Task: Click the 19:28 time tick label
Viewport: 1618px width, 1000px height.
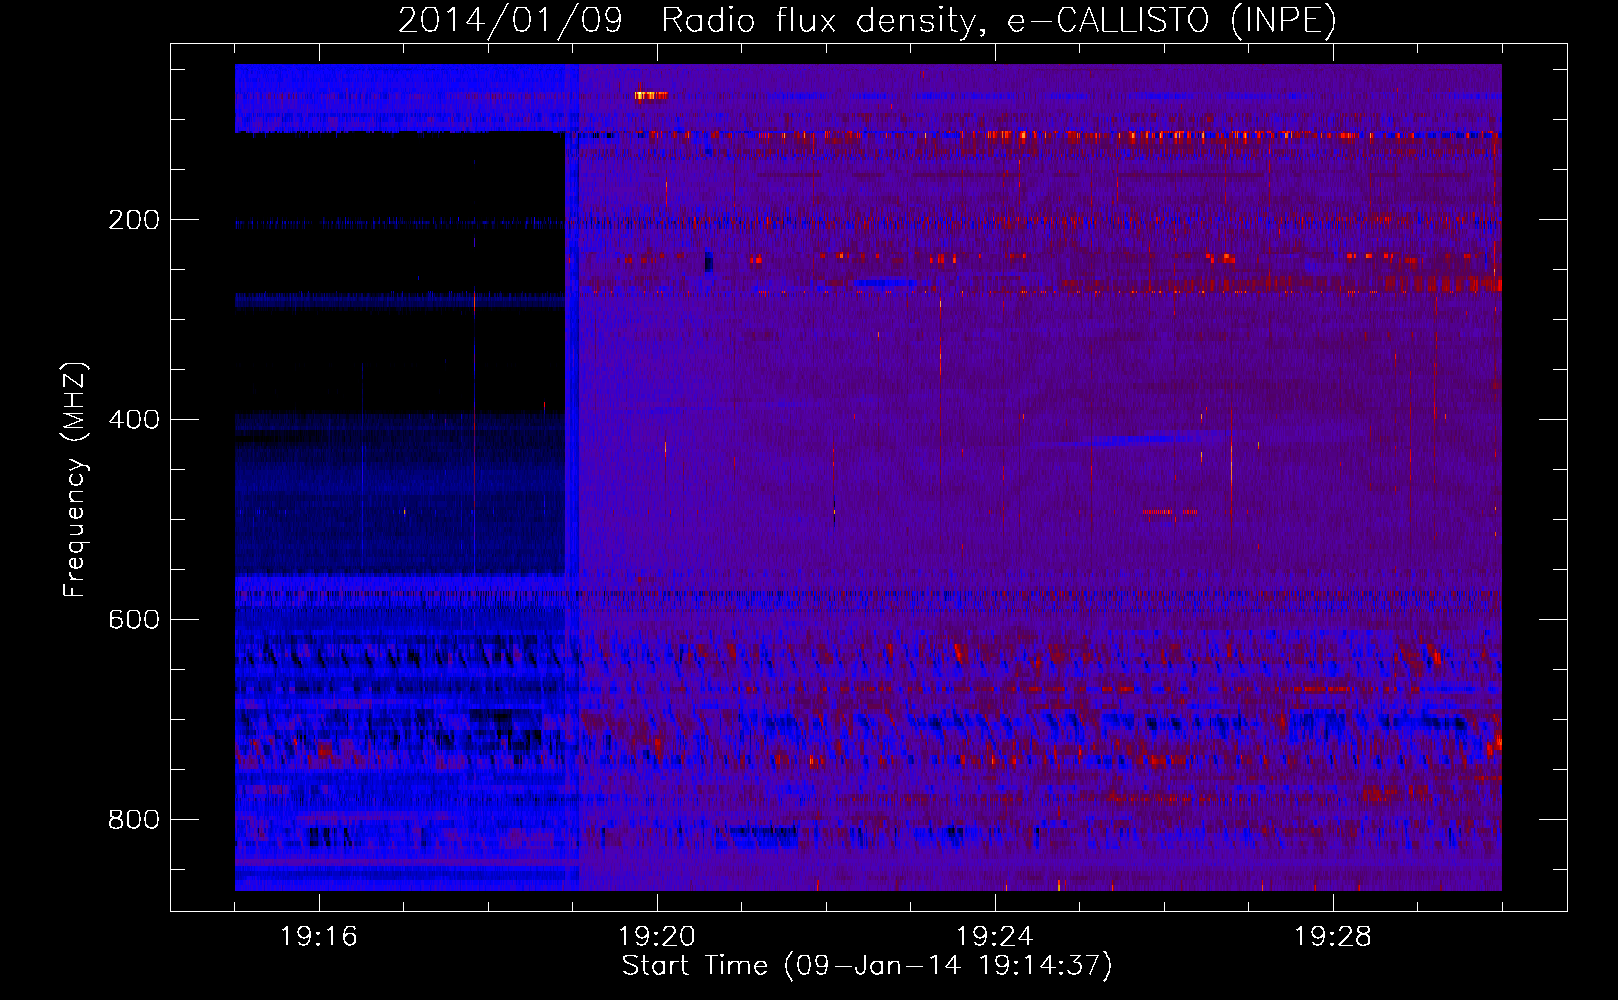Action: [1333, 937]
